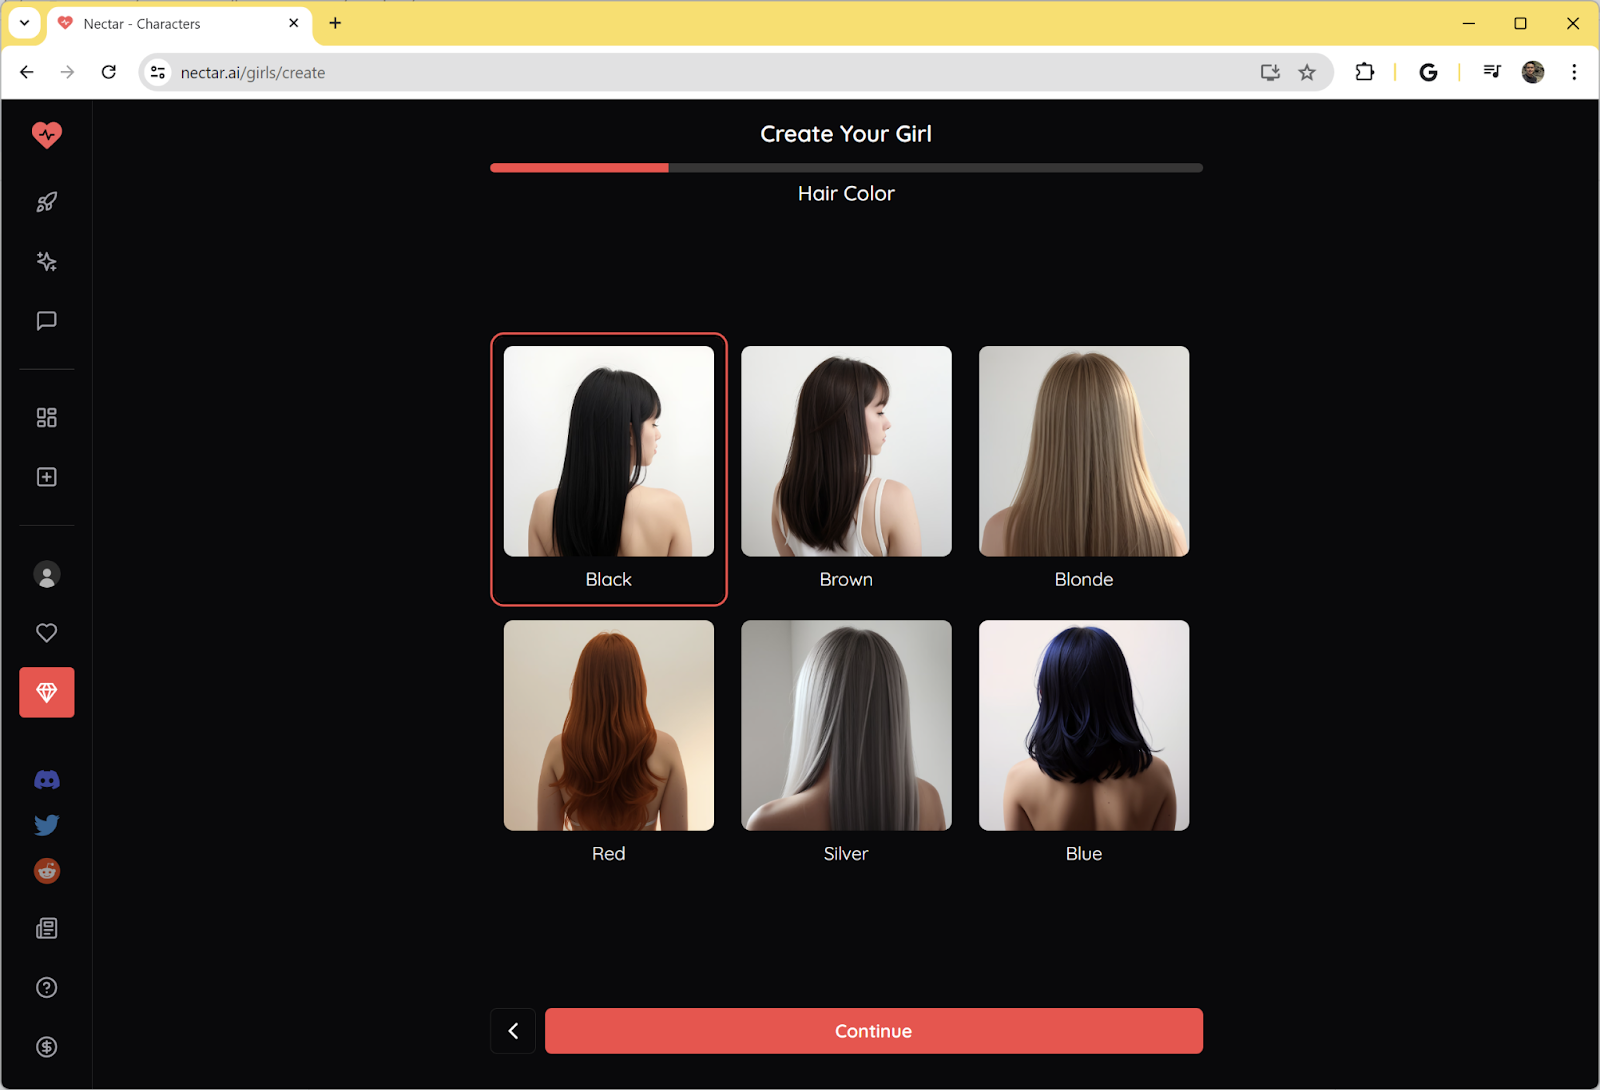Open a new browser tab

click(x=335, y=23)
